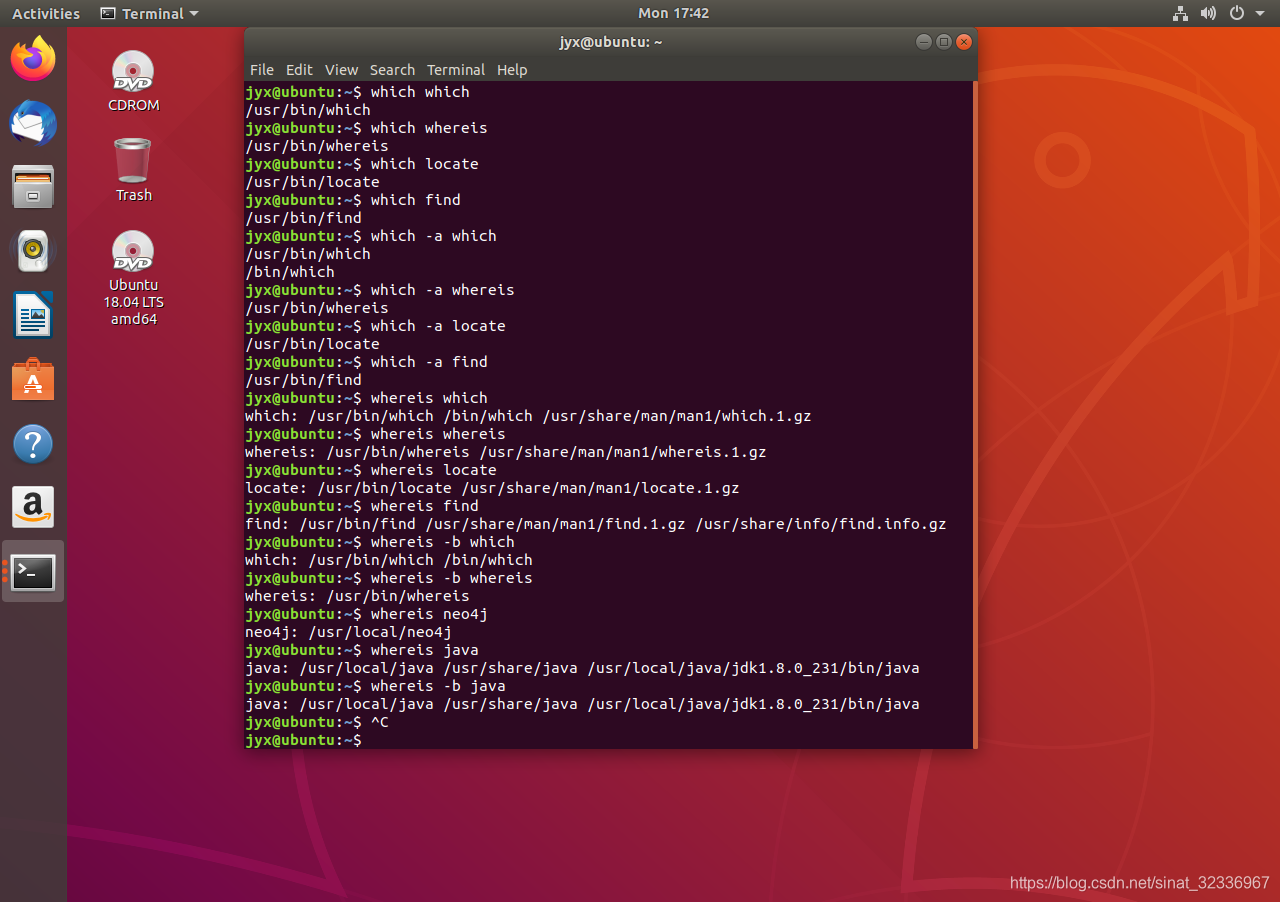Open Firefox from the dock
Viewport: 1280px width, 902px height.
[33, 59]
